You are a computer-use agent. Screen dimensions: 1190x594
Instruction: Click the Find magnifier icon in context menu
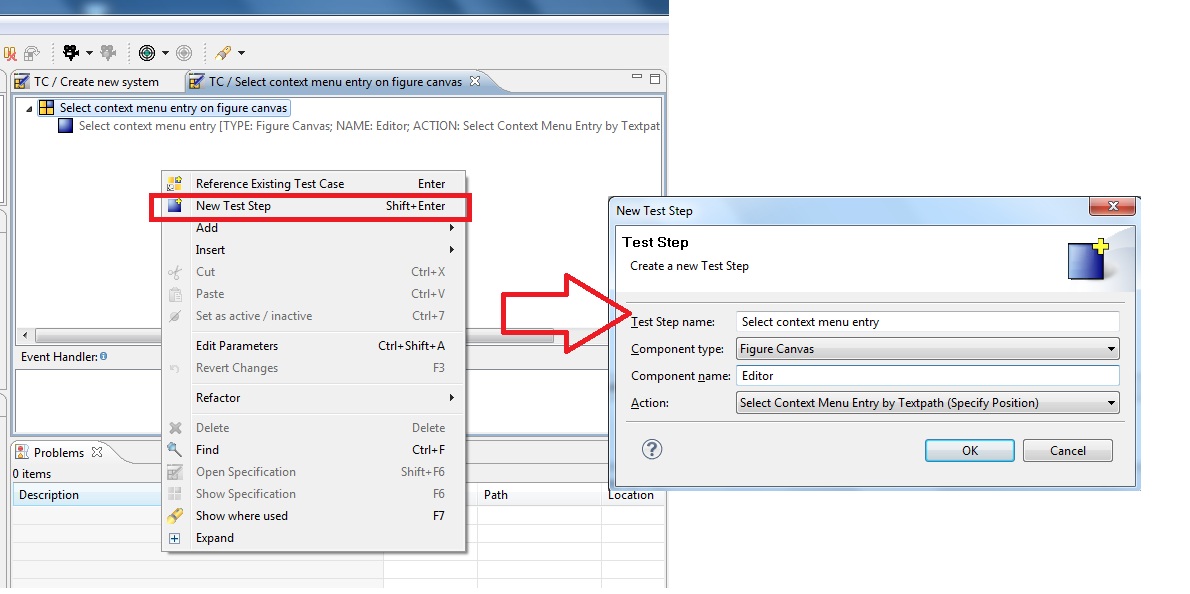point(175,450)
